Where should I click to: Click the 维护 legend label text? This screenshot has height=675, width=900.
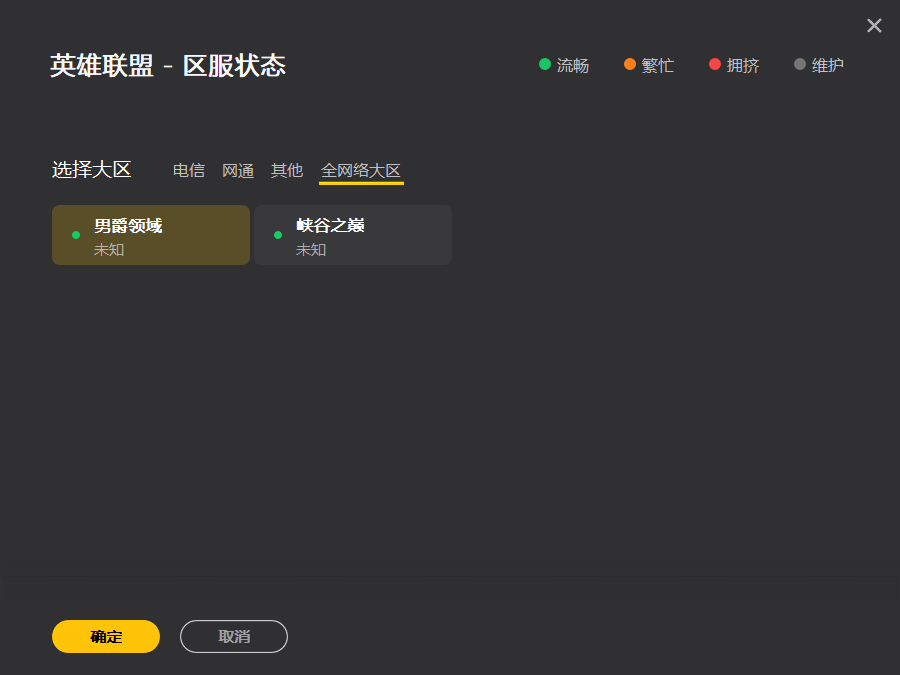coord(828,66)
